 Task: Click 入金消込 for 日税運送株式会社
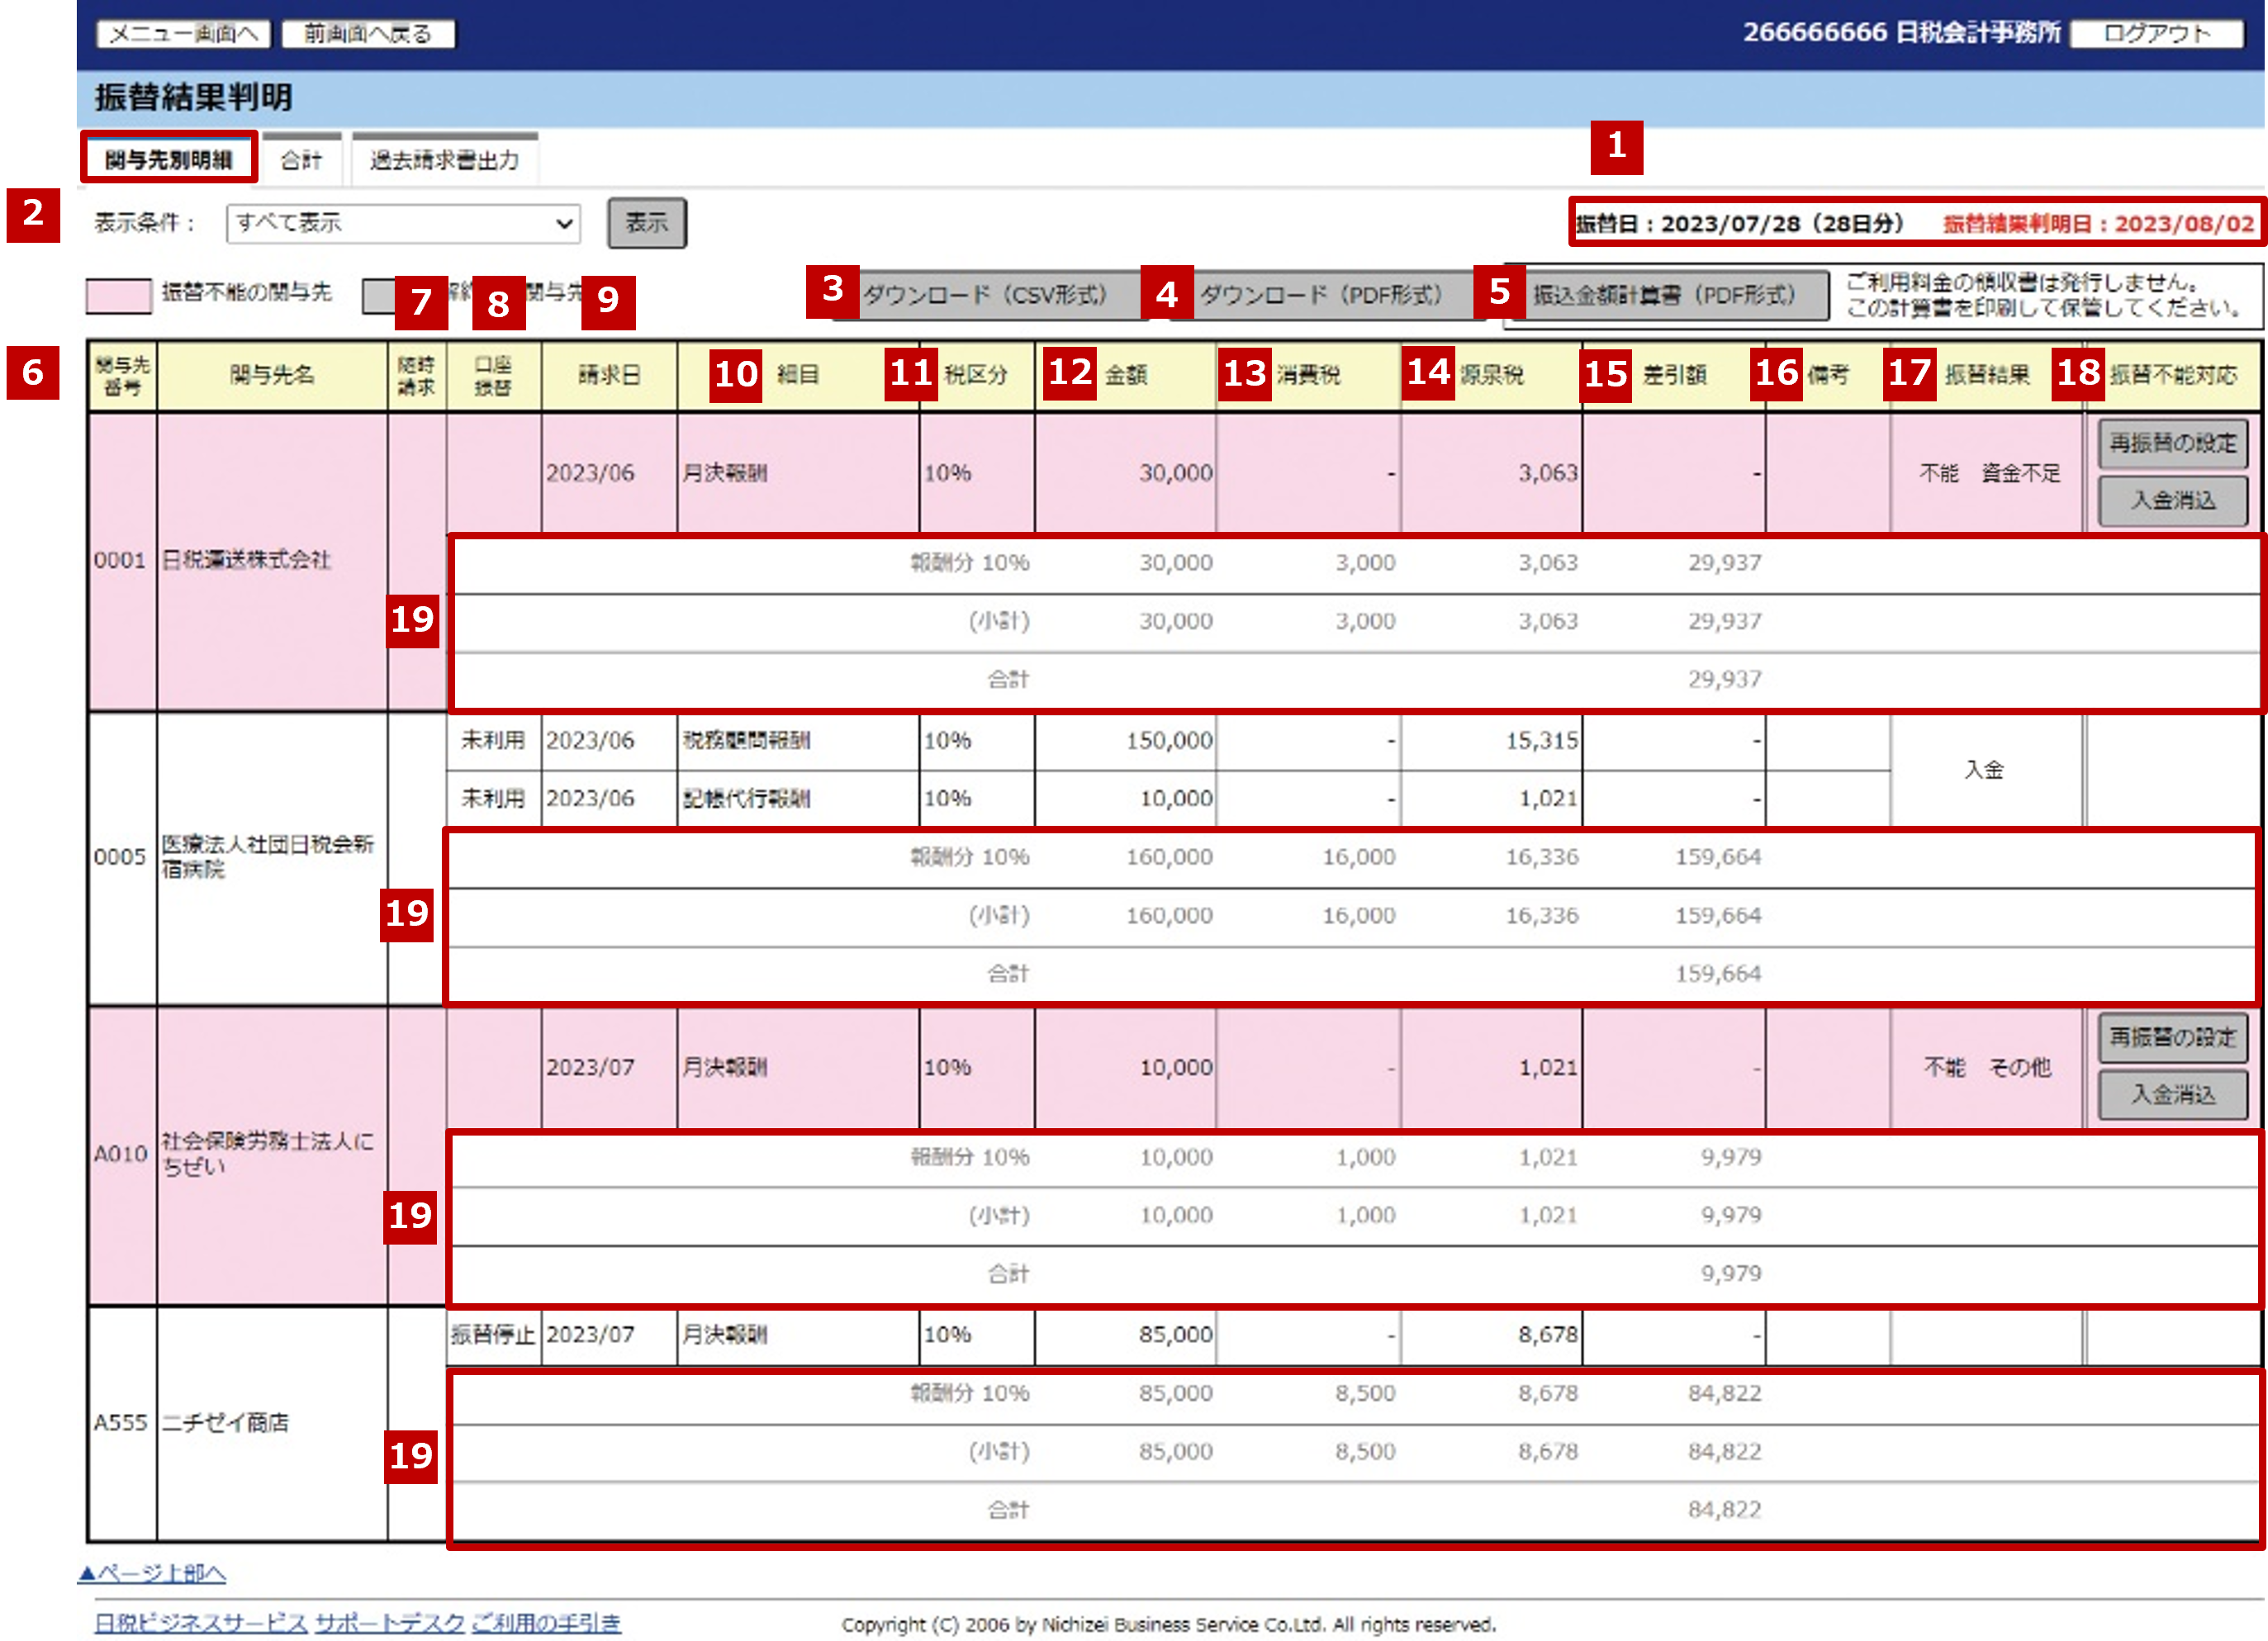pyautogui.click(x=2172, y=500)
